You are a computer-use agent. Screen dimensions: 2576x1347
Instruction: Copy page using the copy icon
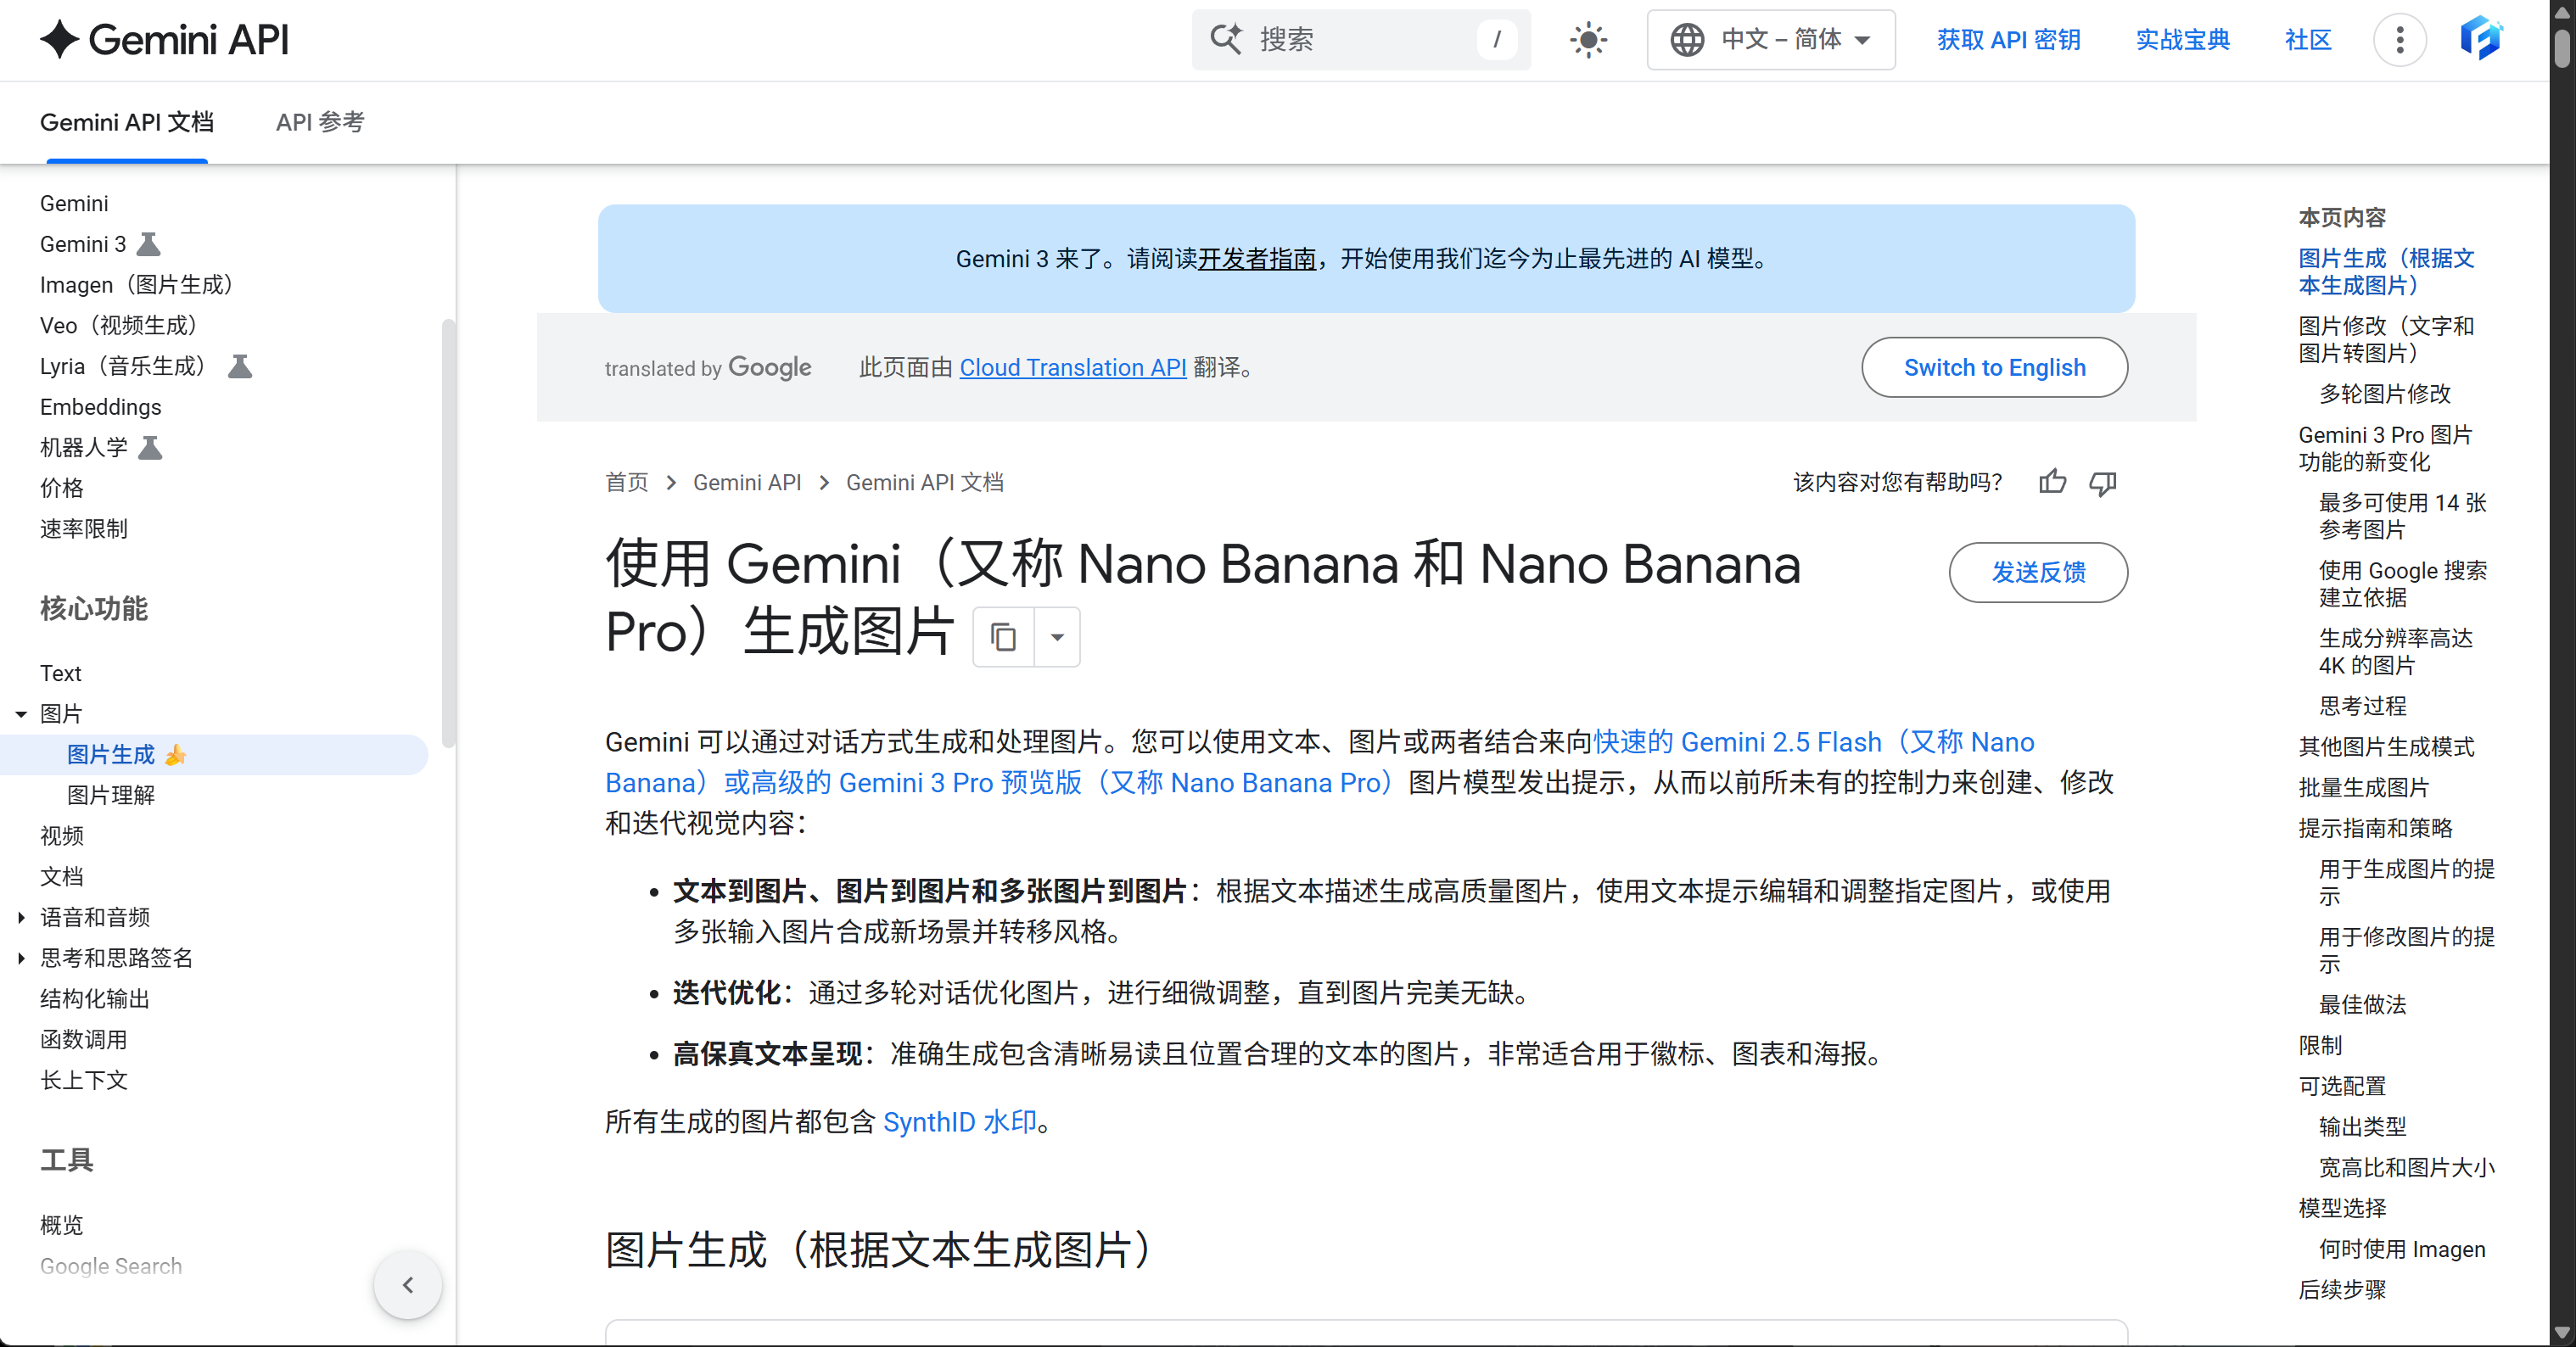(1003, 636)
